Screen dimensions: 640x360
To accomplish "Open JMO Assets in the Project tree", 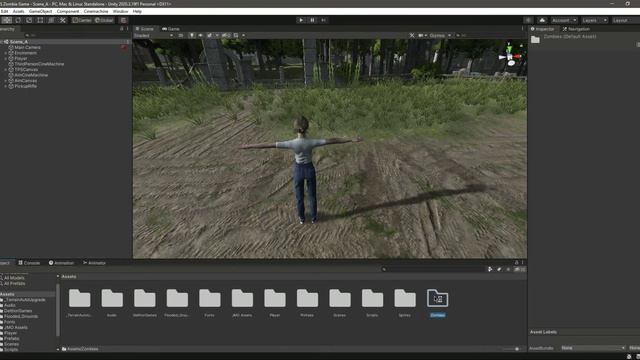I will tap(16, 327).
